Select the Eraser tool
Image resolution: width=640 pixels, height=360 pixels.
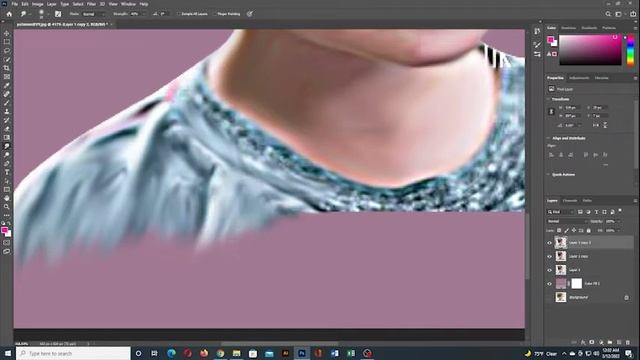7,129
